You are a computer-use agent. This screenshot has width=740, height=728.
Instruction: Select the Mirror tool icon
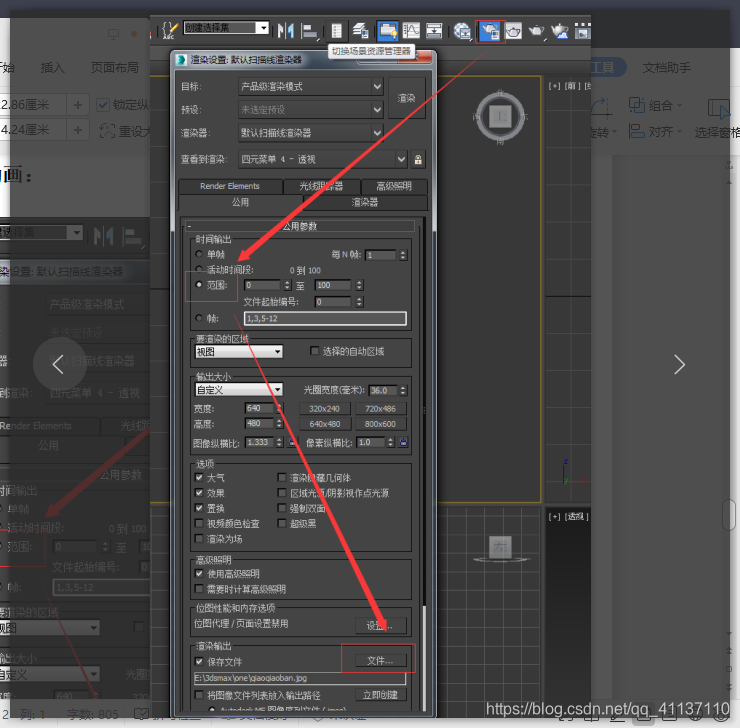pyautogui.click(x=286, y=31)
